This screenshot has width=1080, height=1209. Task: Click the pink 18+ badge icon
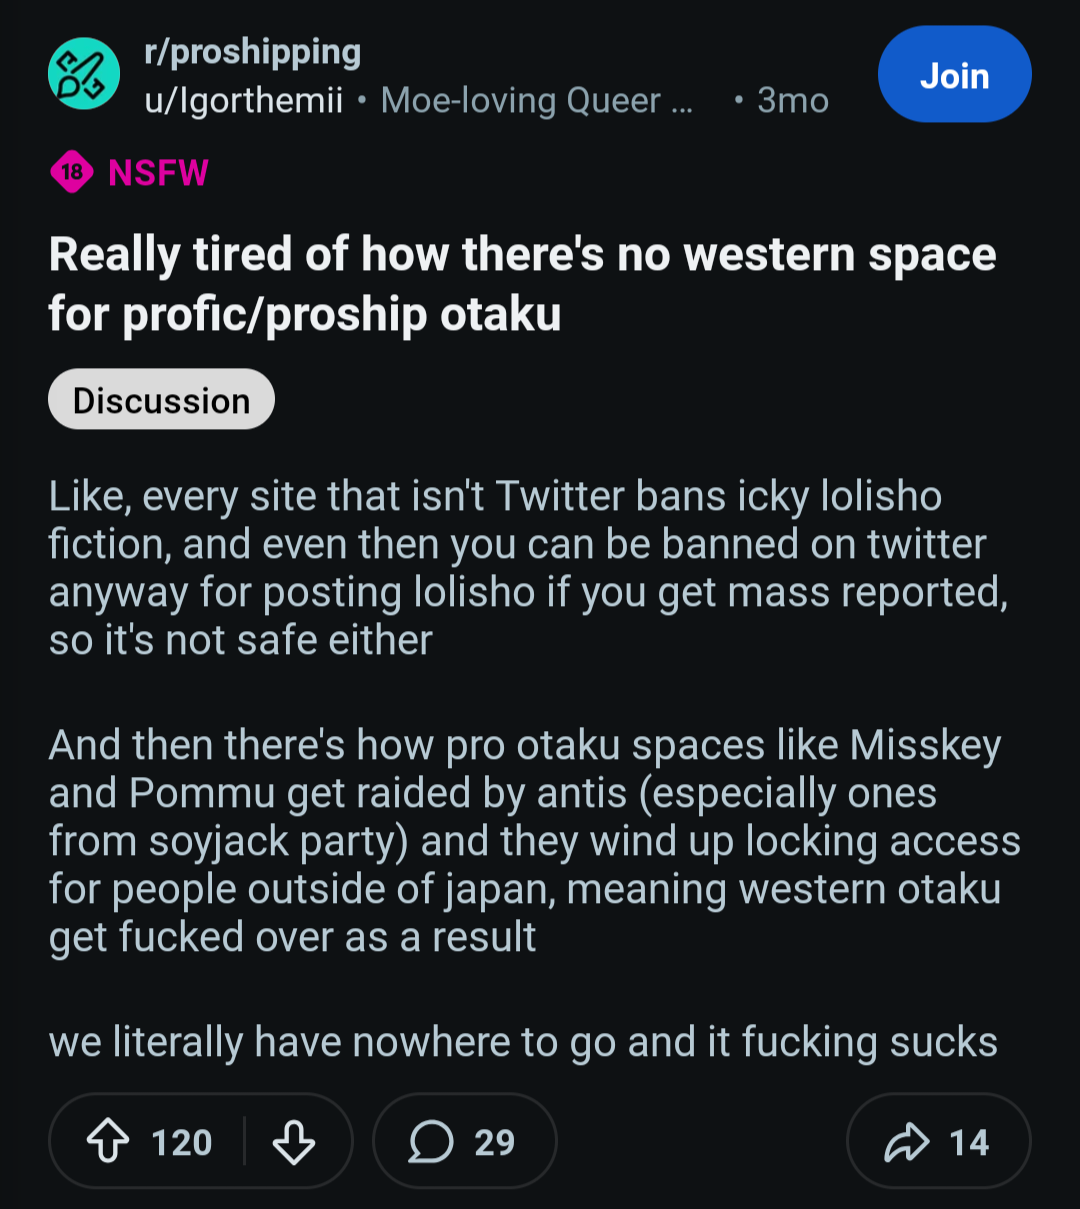click(x=72, y=173)
